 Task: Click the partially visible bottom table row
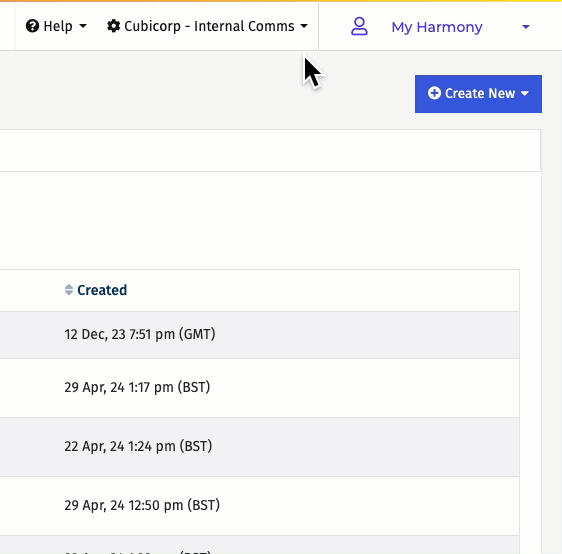(x=259, y=545)
